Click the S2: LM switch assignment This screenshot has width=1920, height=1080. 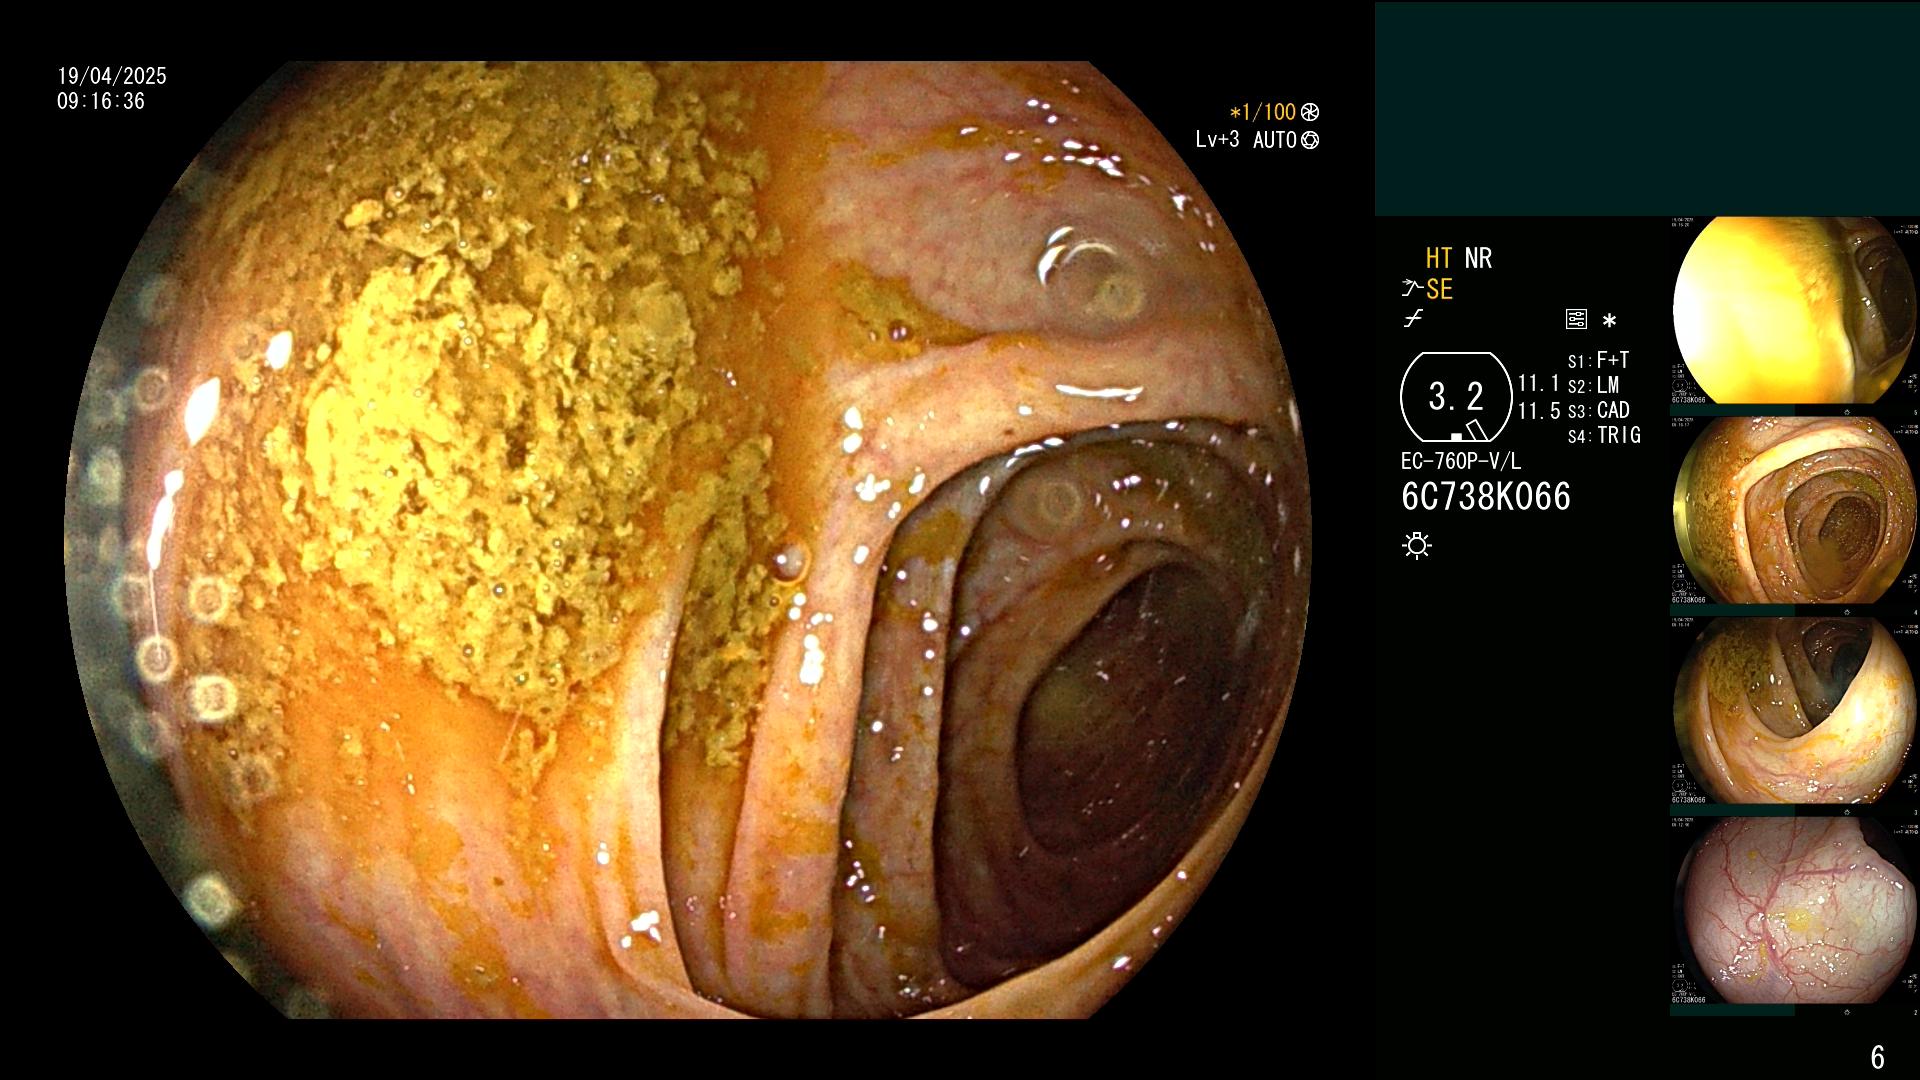point(1593,385)
